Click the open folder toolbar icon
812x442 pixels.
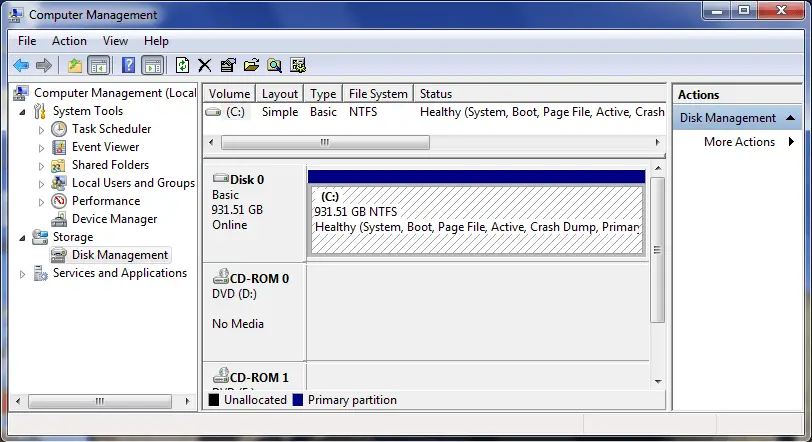[x=250, y=65]
